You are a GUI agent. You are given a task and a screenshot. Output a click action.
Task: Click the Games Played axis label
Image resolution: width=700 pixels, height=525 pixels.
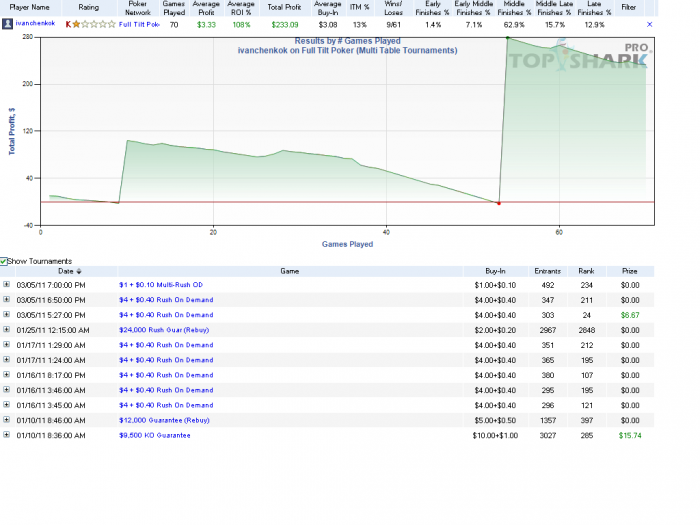(x=347, y=244)
